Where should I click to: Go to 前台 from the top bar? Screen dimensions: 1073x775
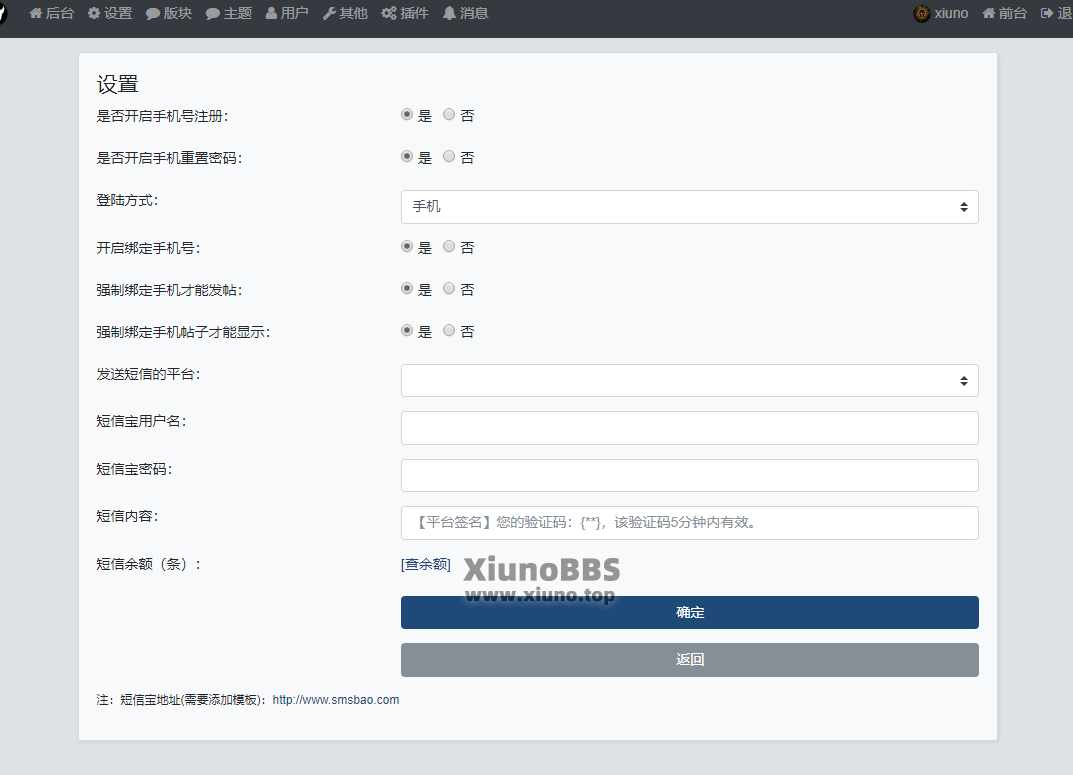point(1005,13)
